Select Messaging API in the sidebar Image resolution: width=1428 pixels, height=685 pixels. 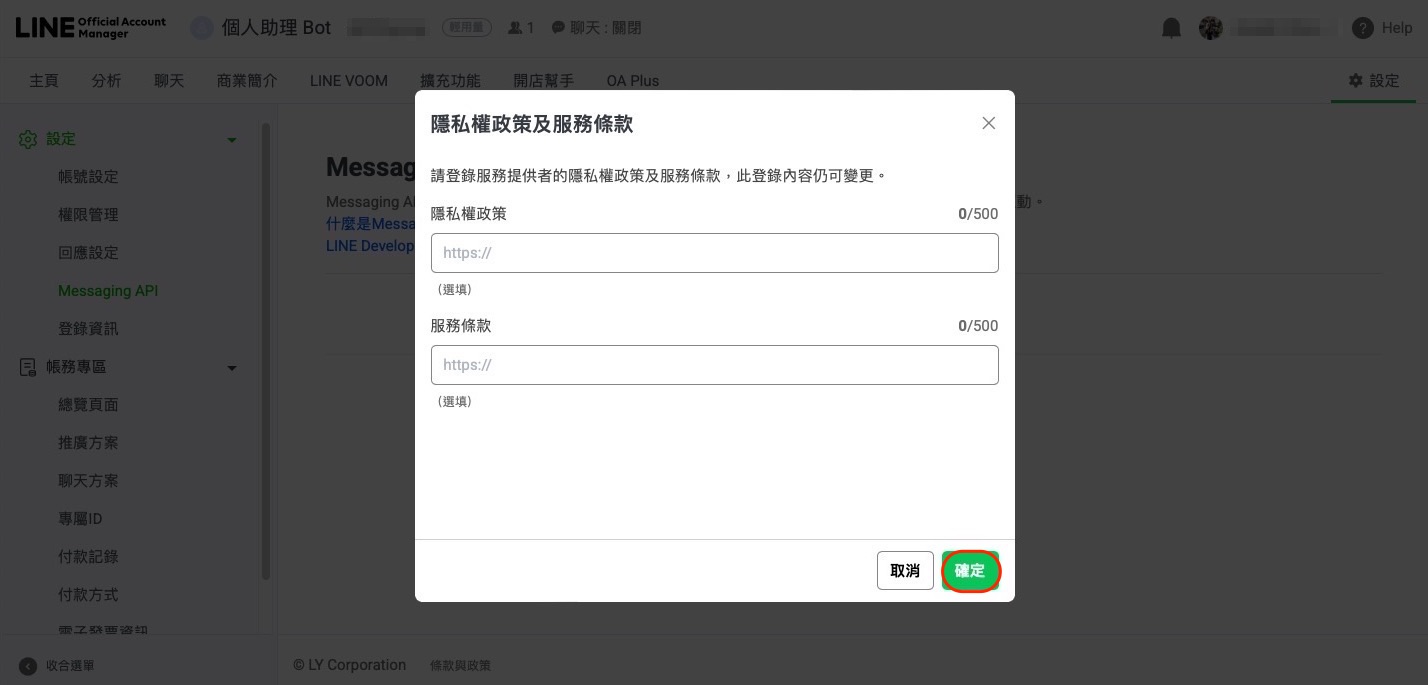coord(108,291)
